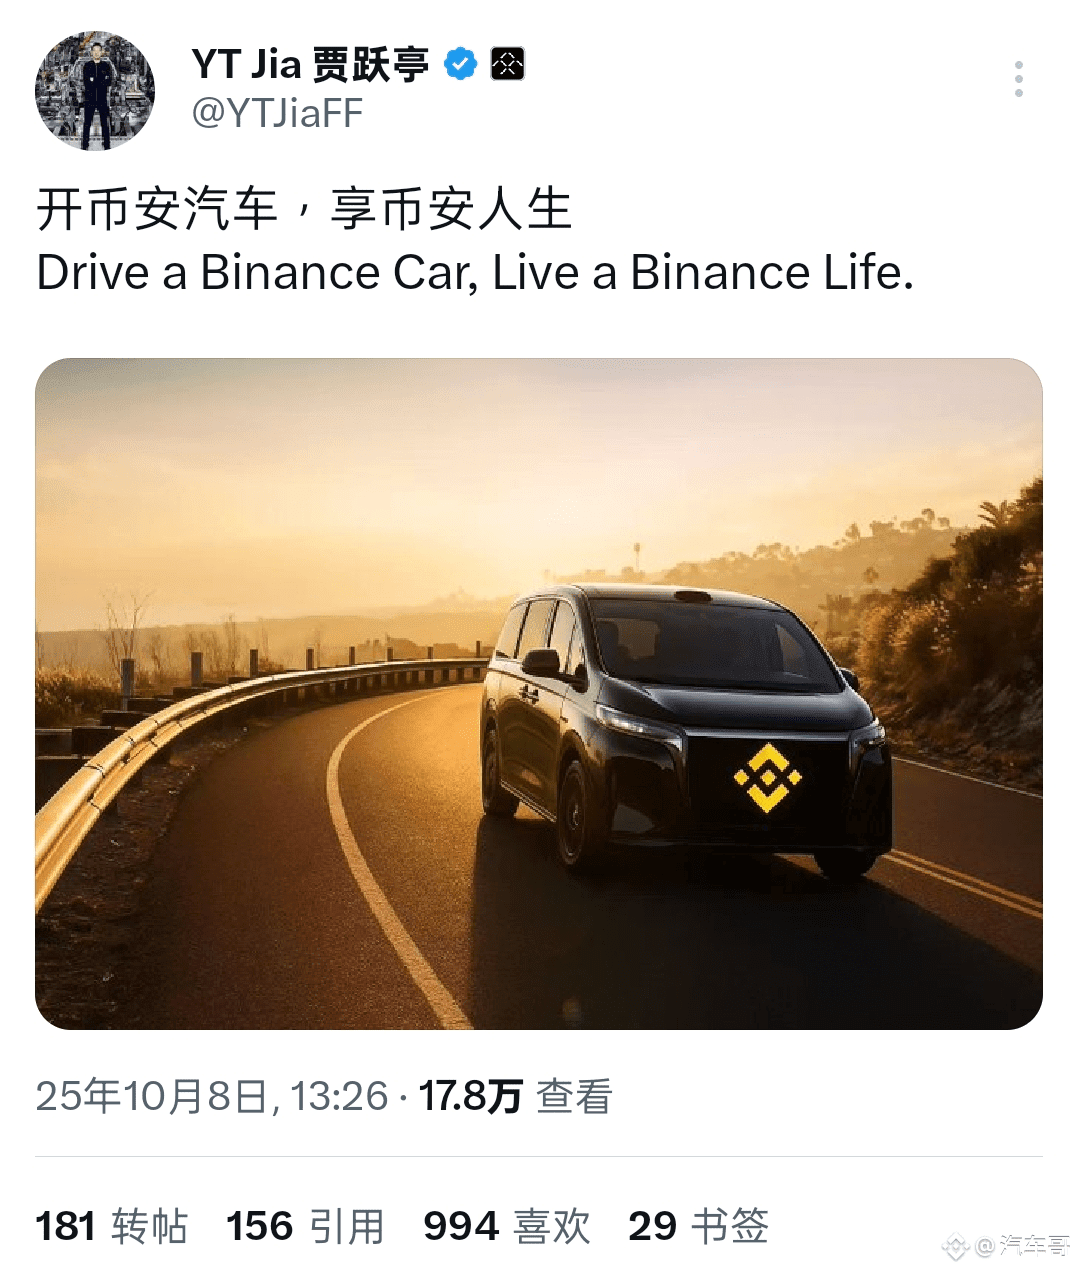Click the black FF affiliate badge icon
1079x1272 pixels.
[x=507, y=65]
